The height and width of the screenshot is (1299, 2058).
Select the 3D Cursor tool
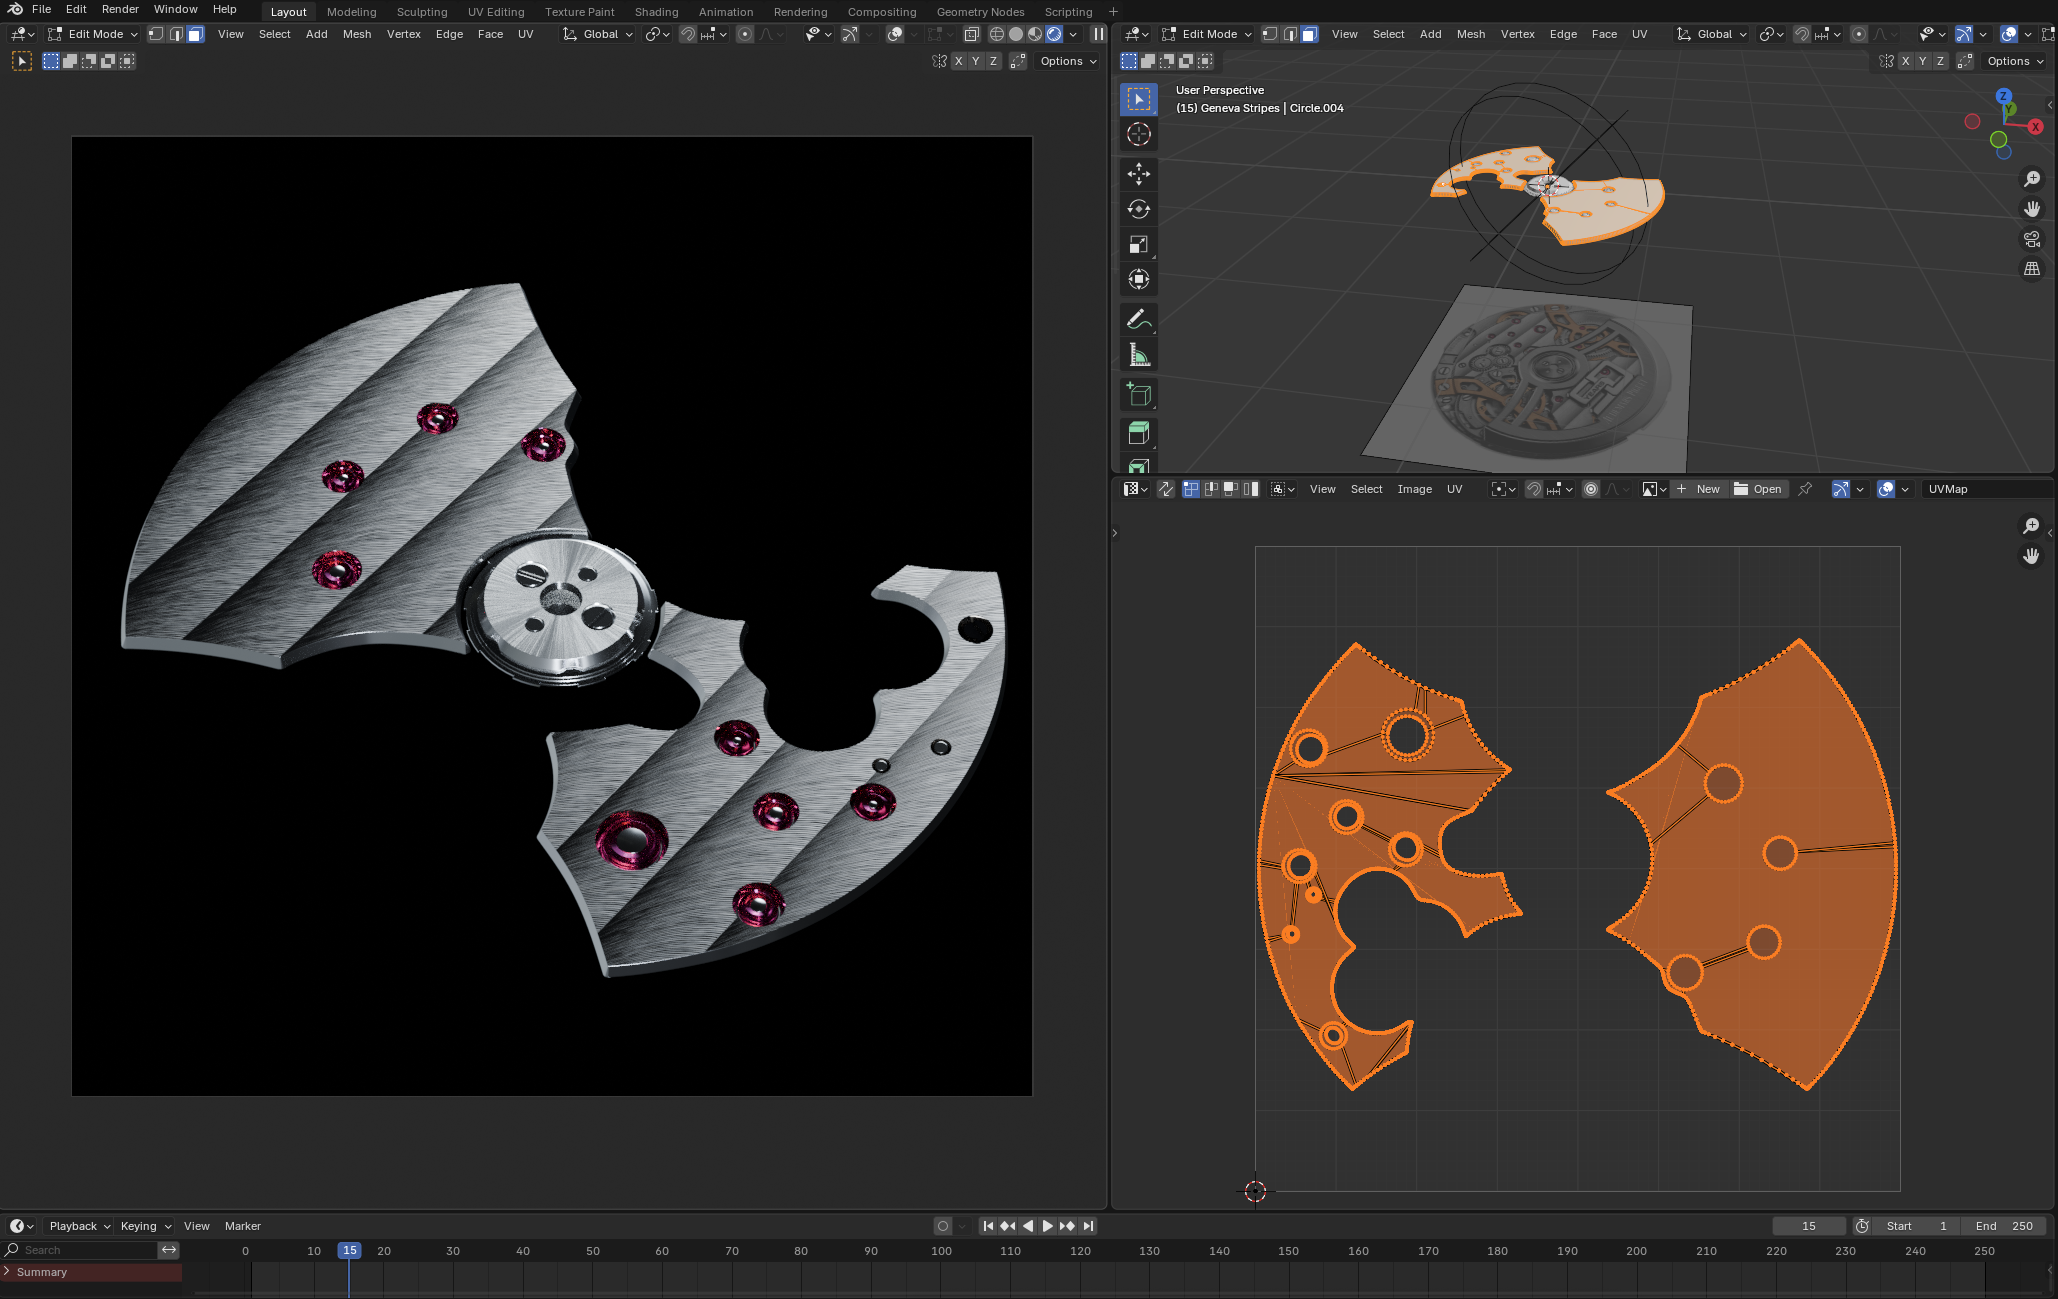coord(1139,133)
